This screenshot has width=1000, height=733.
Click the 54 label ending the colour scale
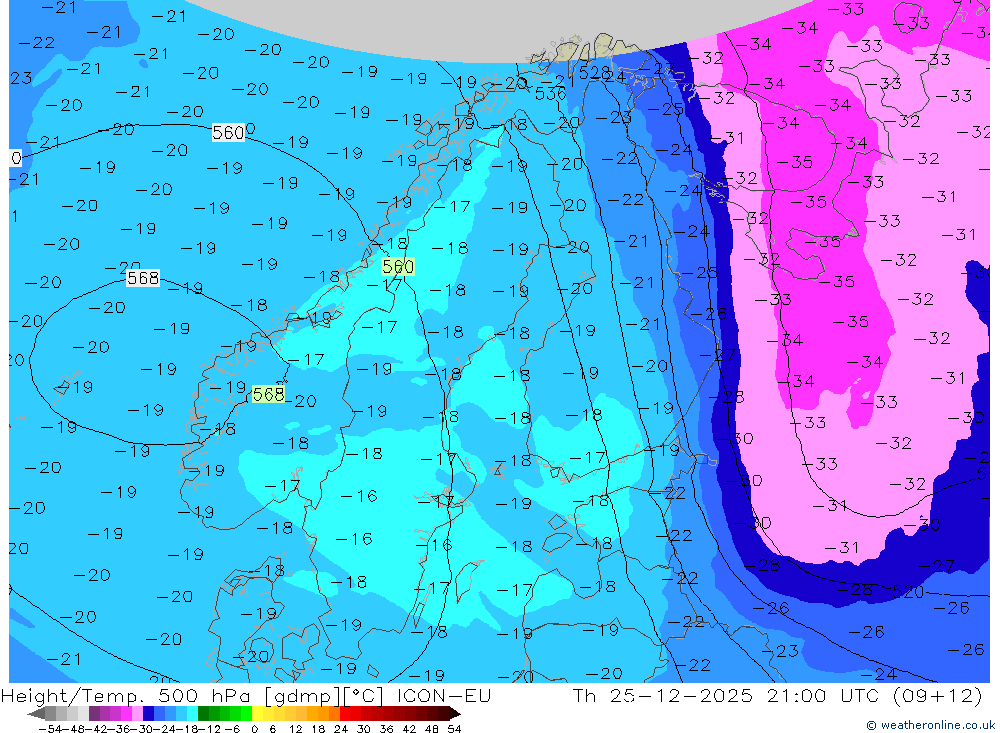point(454,729)
